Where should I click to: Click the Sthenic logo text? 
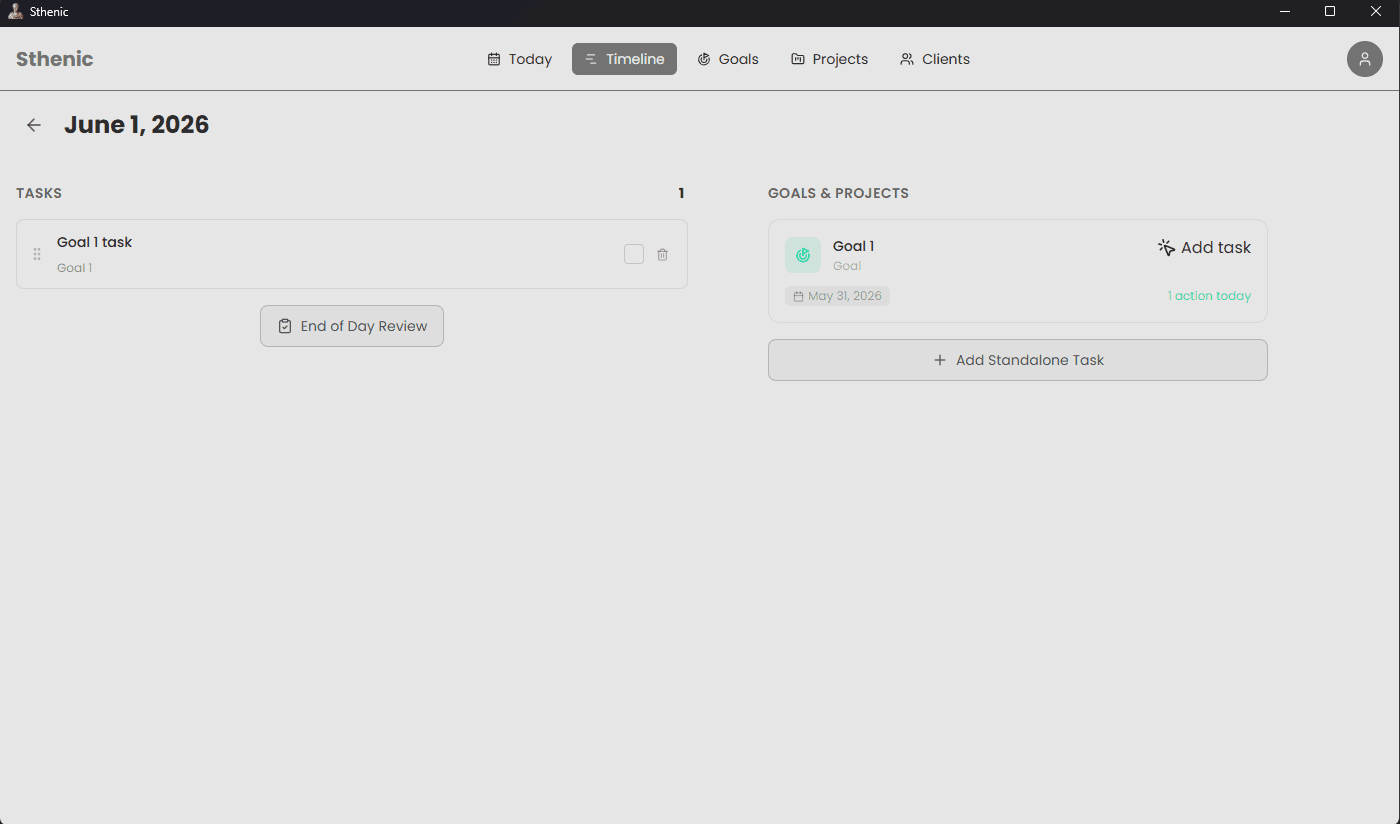point(55,59)
